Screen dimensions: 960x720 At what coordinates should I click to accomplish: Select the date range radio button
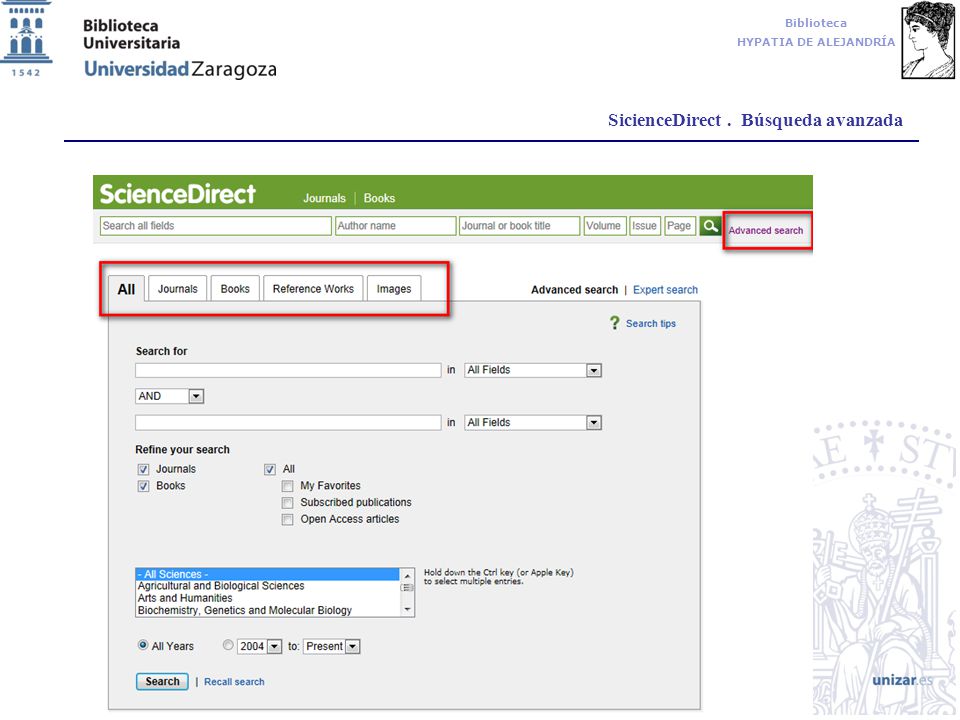pos(228,645)
